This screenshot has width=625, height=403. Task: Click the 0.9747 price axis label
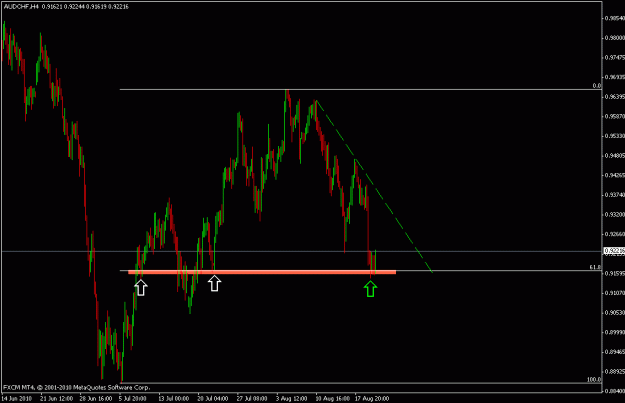click(615, 57)
